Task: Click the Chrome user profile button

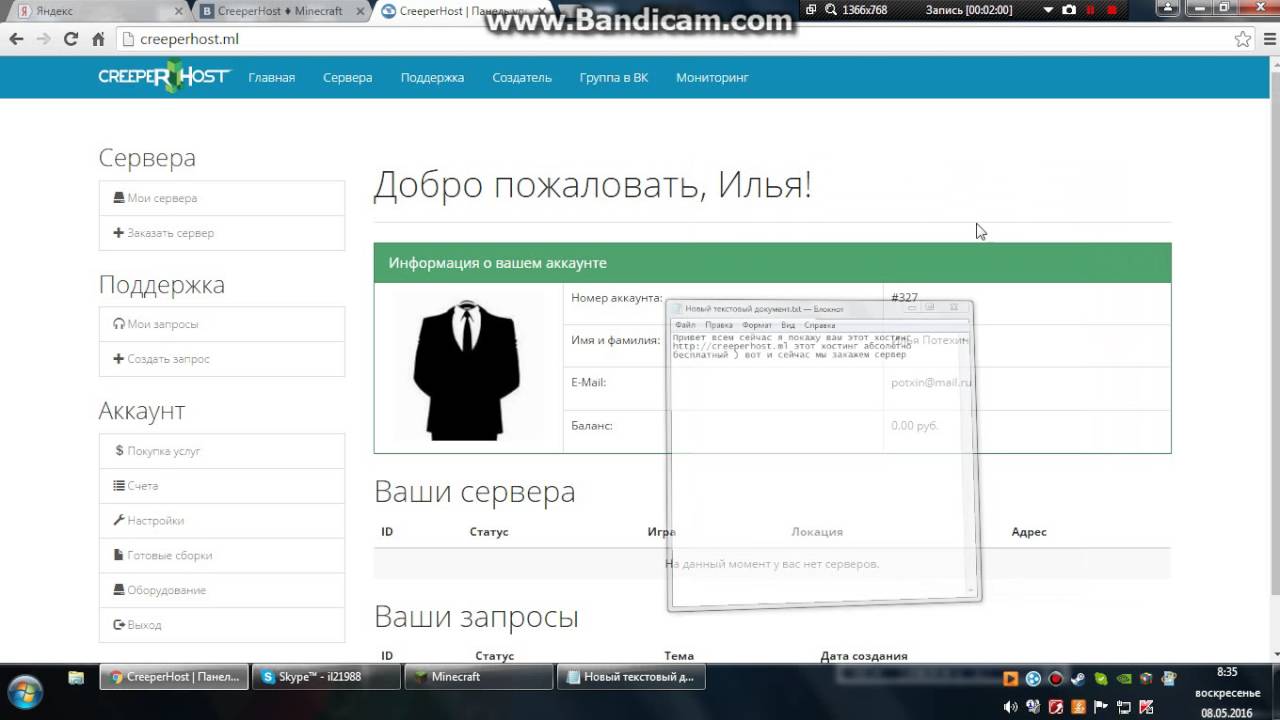Action: point(1170,7)
